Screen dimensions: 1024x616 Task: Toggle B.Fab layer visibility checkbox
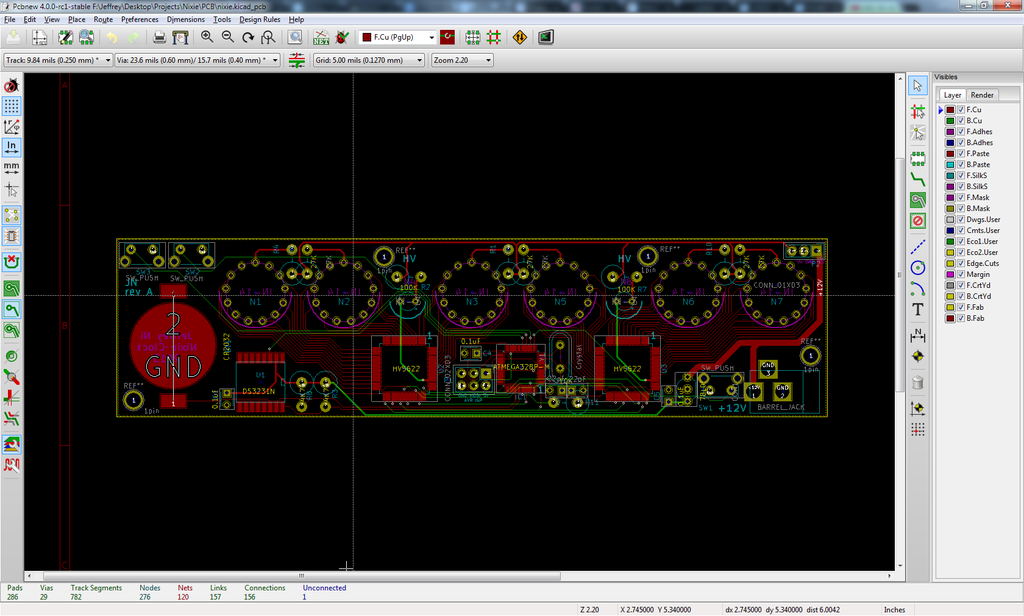tap(961, 318)
